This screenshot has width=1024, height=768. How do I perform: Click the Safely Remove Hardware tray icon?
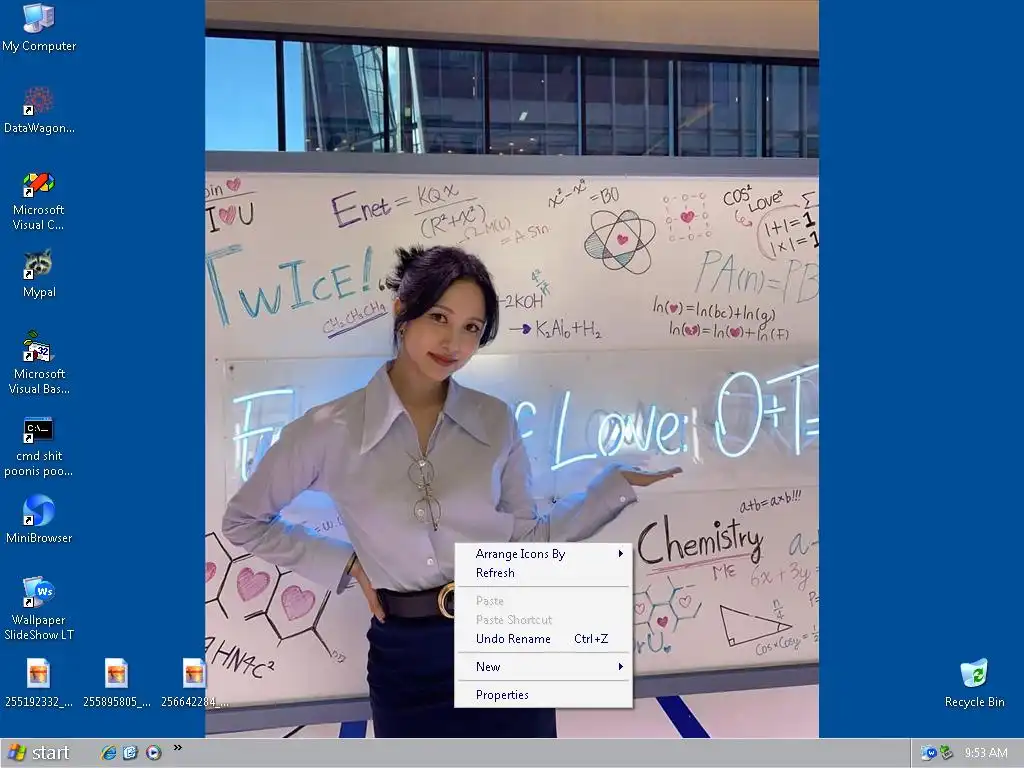coord(946,753)
